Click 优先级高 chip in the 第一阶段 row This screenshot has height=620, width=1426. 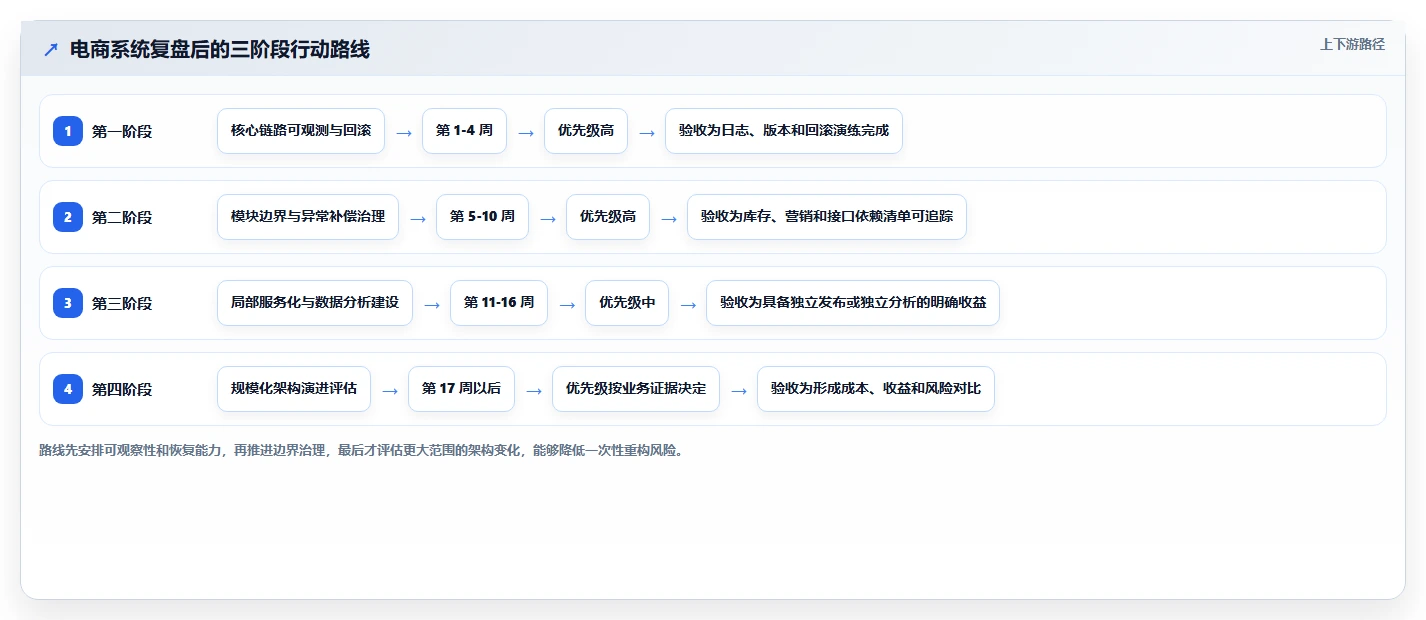coord(586,131)
